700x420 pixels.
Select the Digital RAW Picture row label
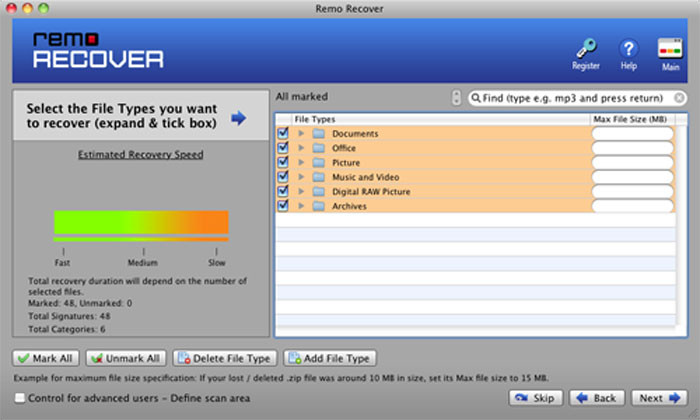[x=371, y=191]
